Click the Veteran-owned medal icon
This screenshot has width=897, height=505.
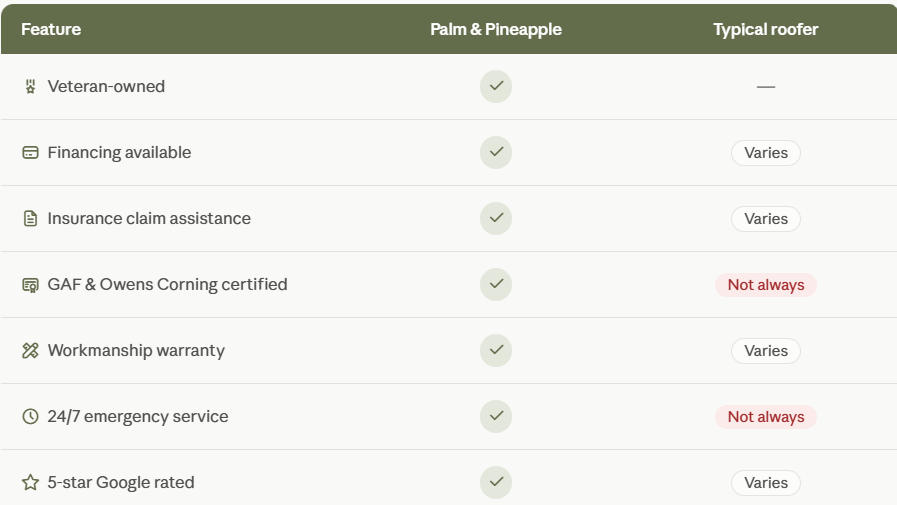click(30, 86)
